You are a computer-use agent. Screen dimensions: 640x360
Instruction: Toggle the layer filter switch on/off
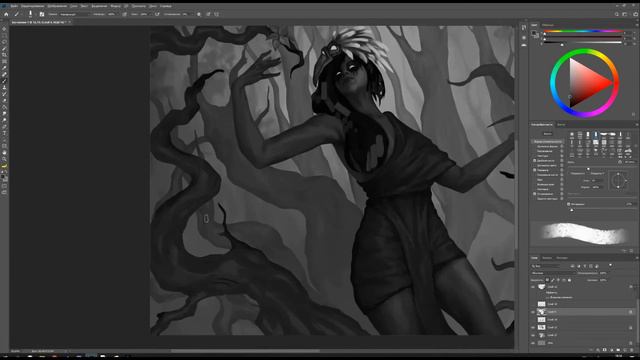(610, 265)
